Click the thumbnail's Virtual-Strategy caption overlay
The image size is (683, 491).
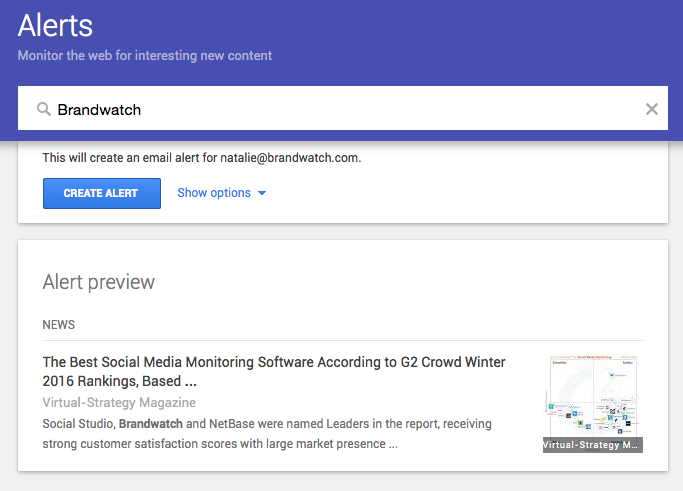[x=593, y=444]
